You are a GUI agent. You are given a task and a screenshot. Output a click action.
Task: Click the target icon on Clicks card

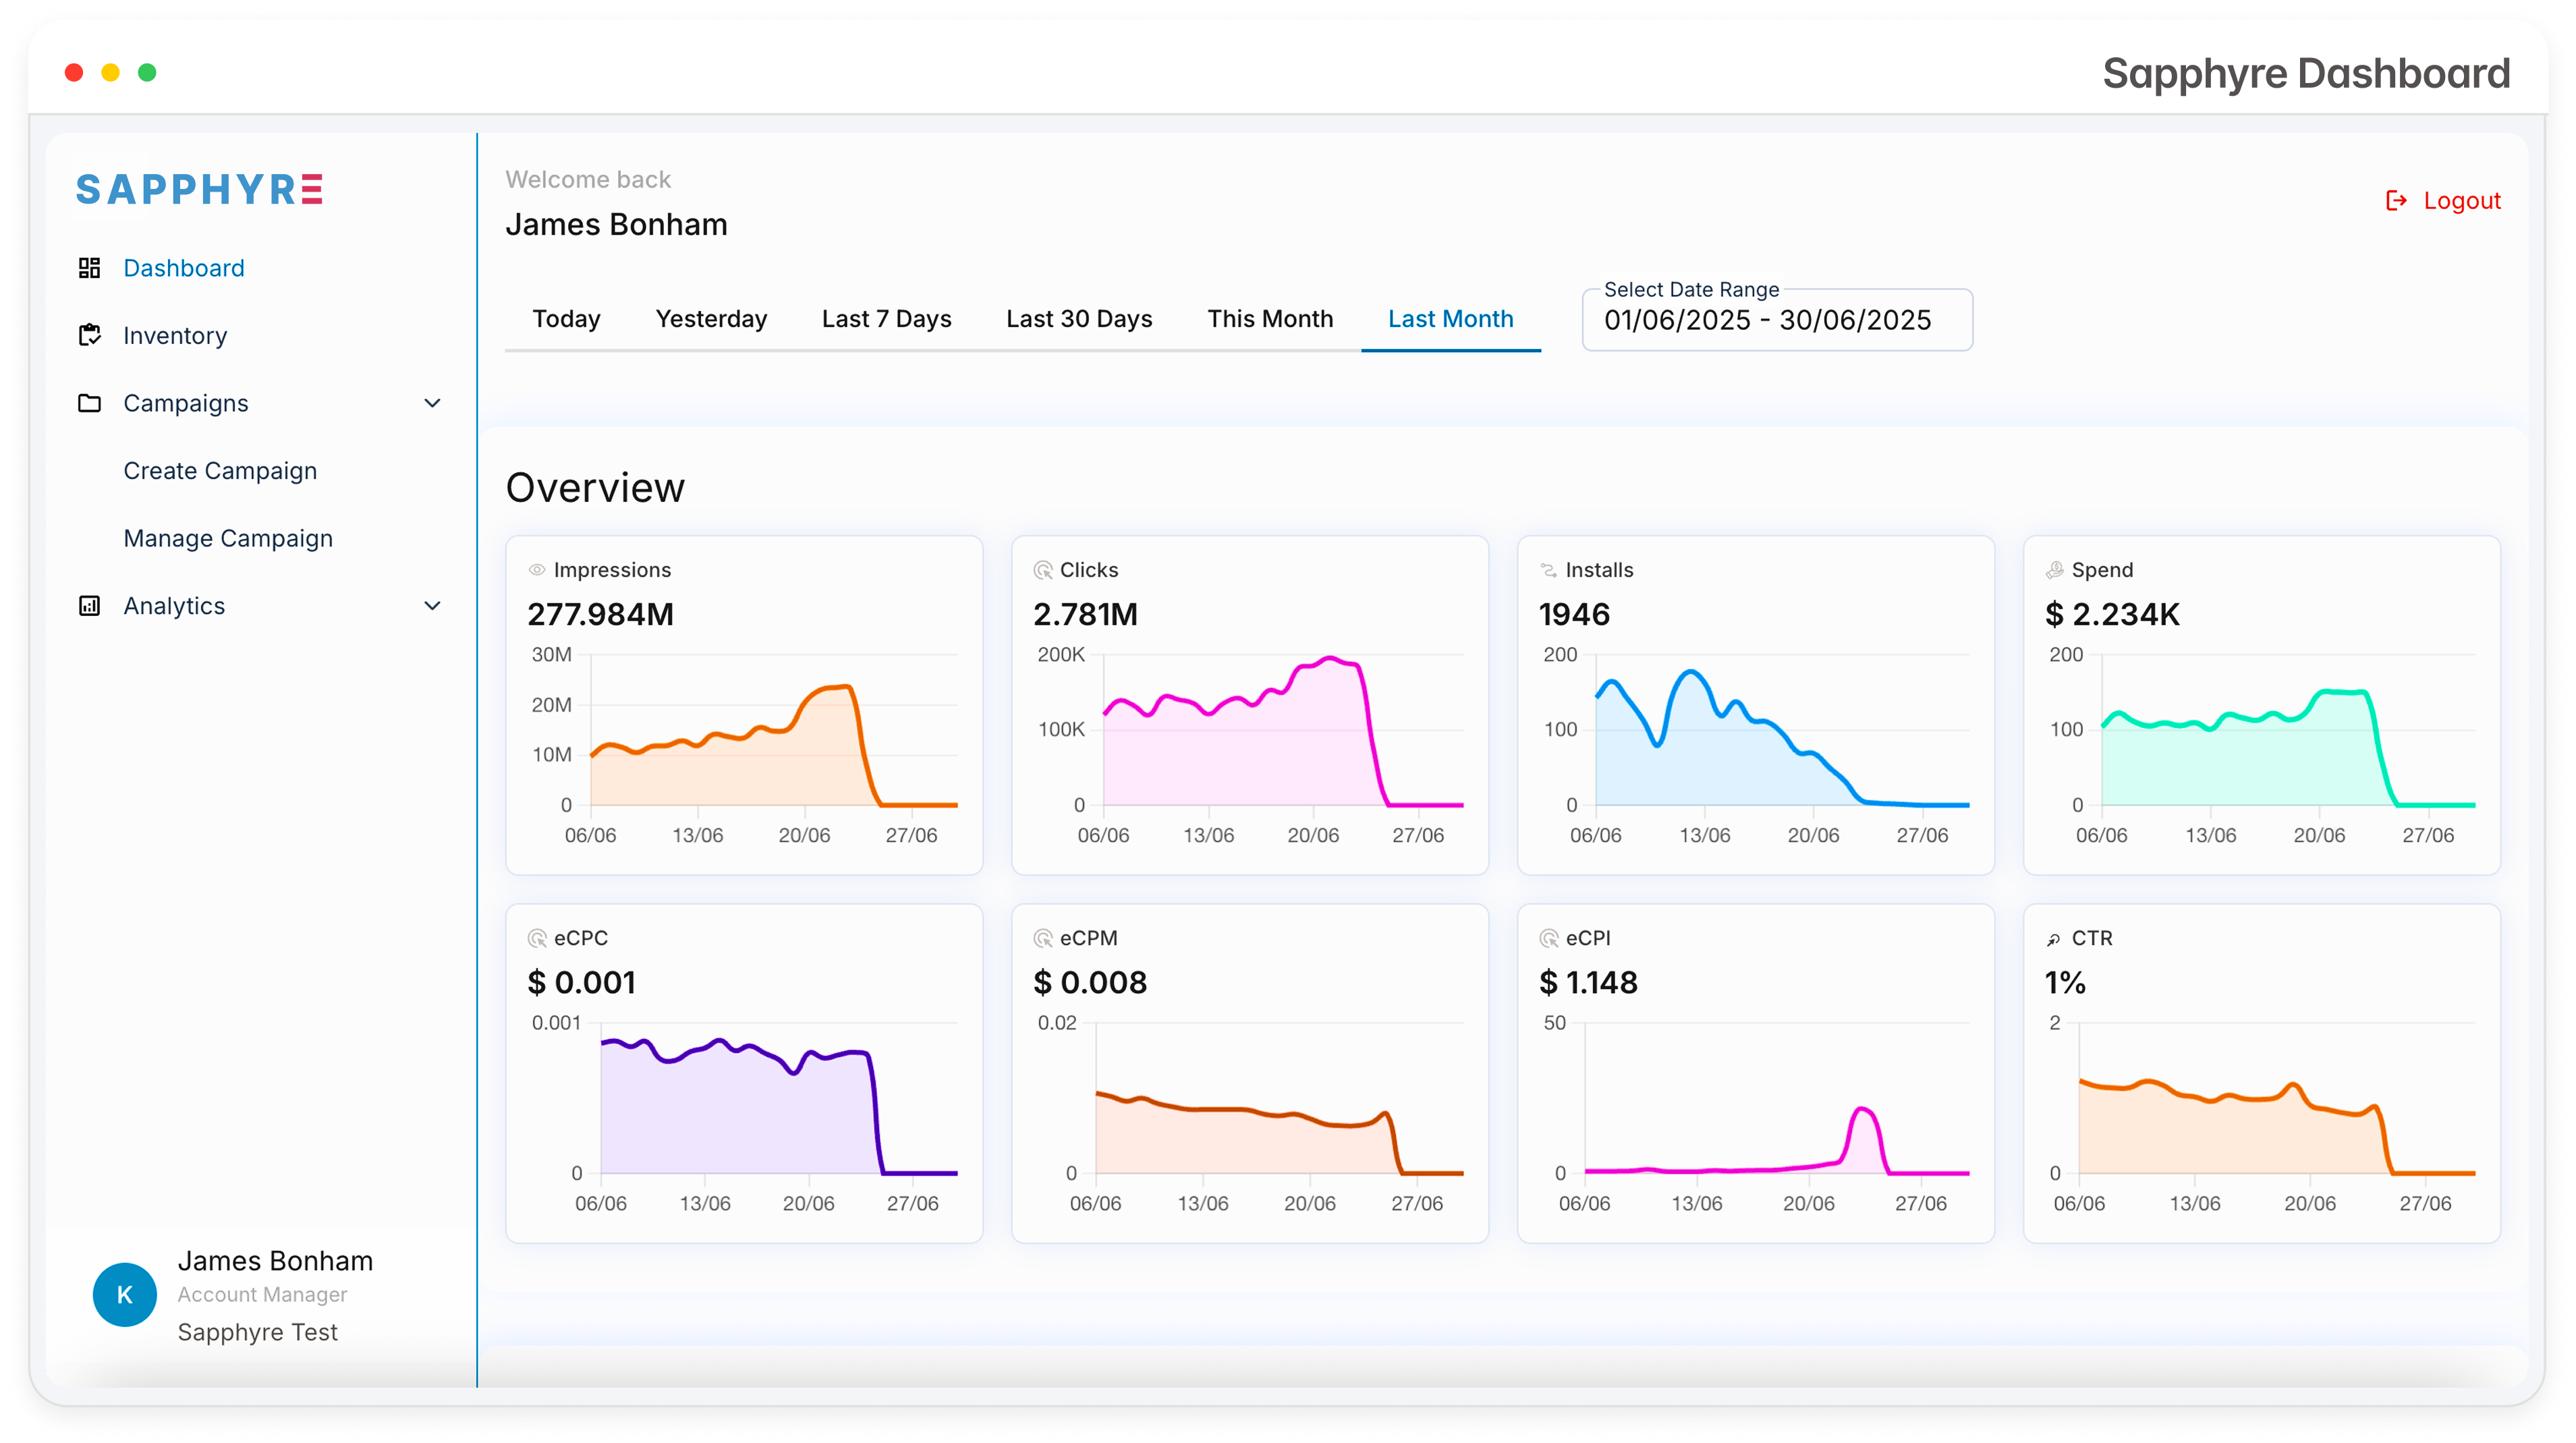[x=1043, y=569]
